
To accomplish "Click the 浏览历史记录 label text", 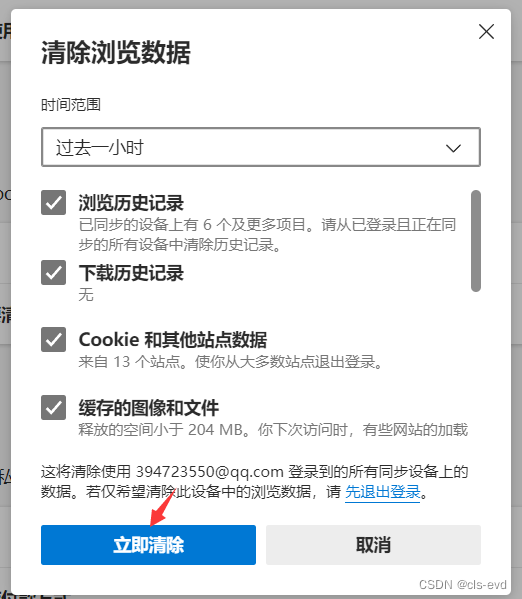I will click(131, 203).
